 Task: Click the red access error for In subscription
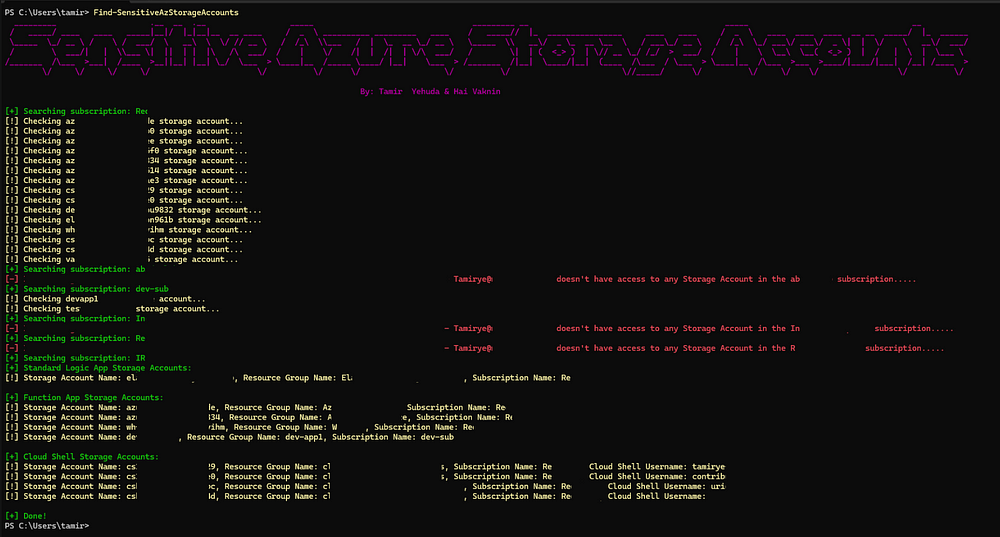tap(702, 328)
